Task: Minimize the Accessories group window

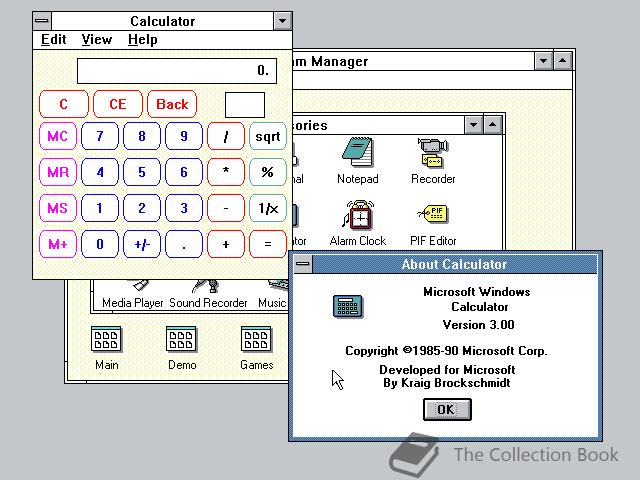Action: (473, 125)
